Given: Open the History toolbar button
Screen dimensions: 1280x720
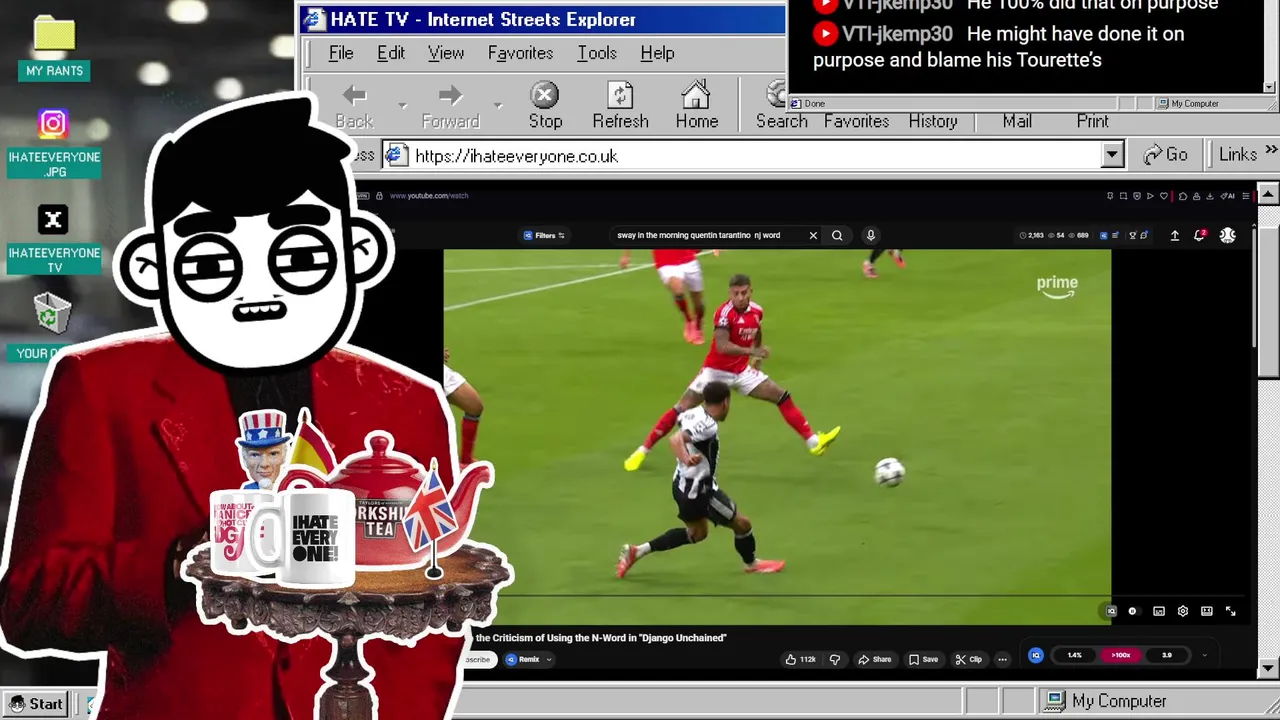Looking at the screenshot, I should [x=933, y=121].
